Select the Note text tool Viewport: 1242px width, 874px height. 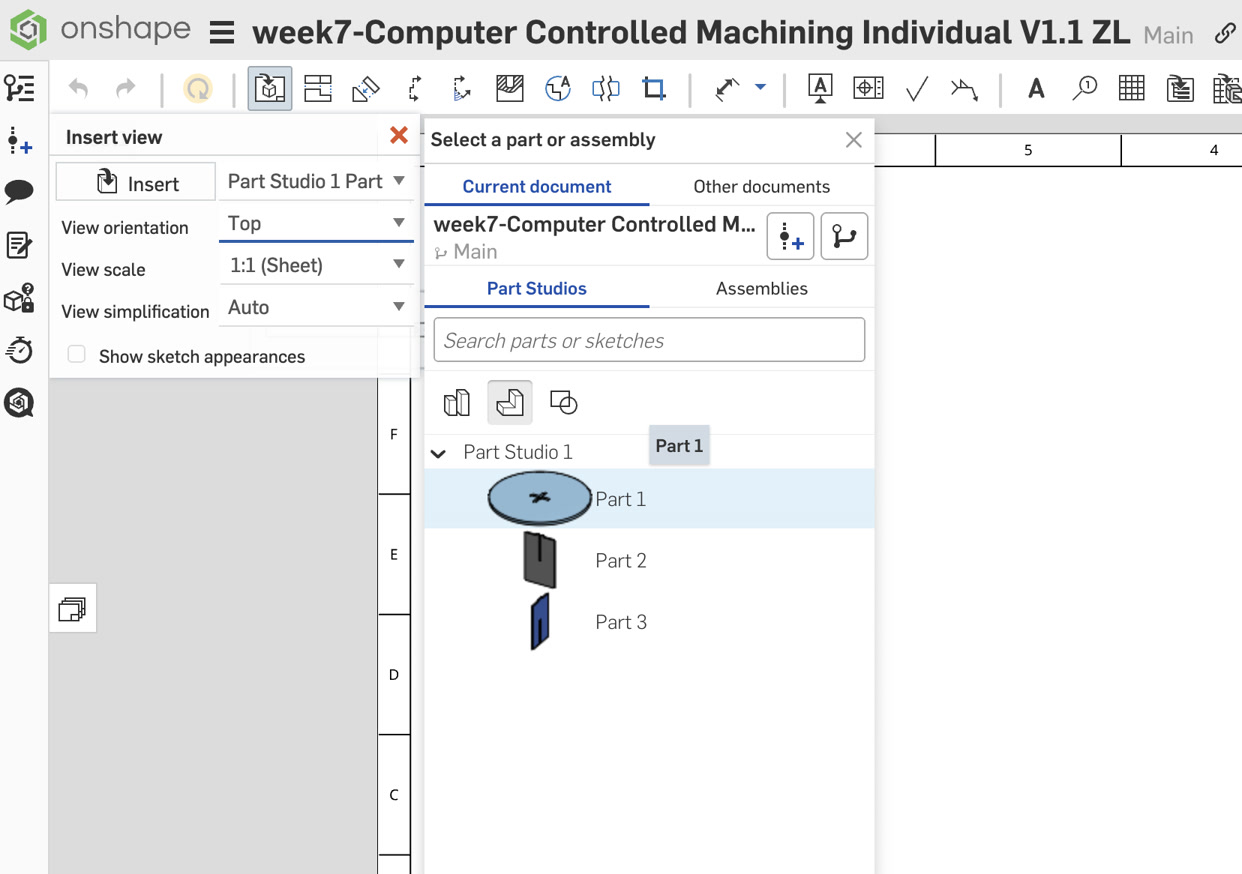1036,88
